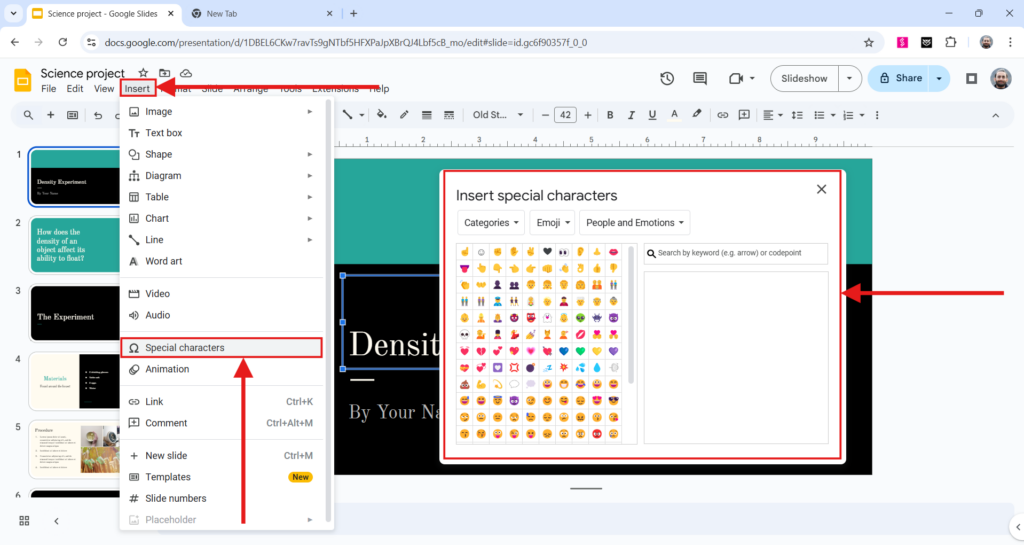Viewport: 1024px width, 545px height.
Task: Star the Science project document
Action: (x=143, y=73)
